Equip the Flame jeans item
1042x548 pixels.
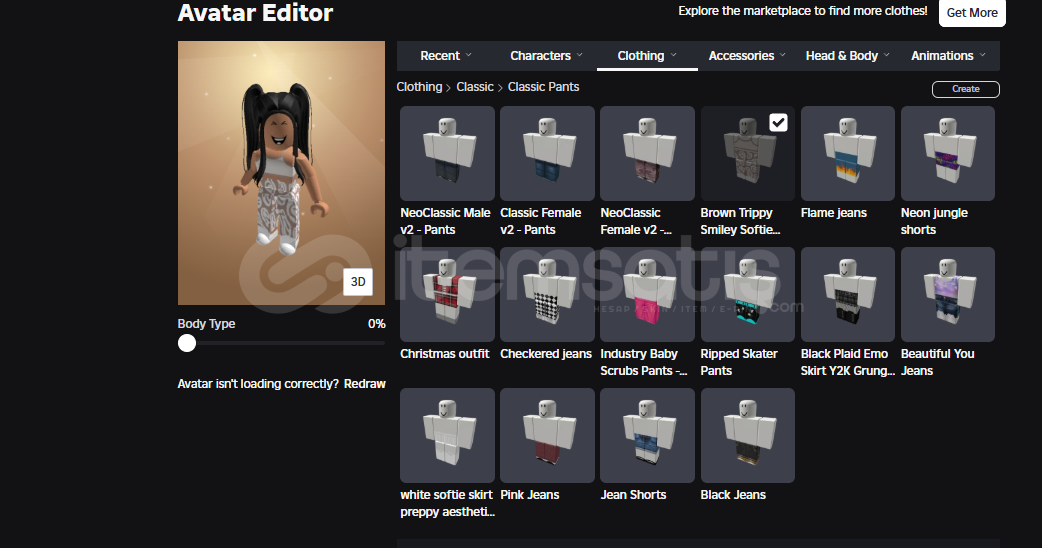848,153
